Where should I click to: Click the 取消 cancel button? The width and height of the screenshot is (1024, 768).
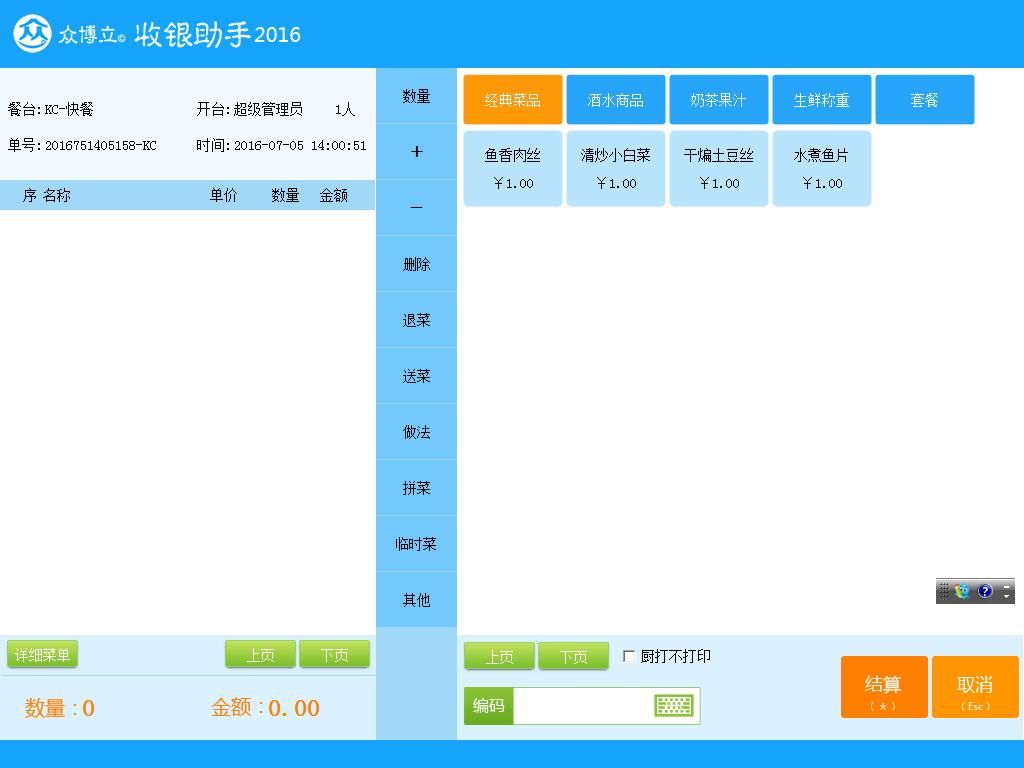click(x=975, y=687)
